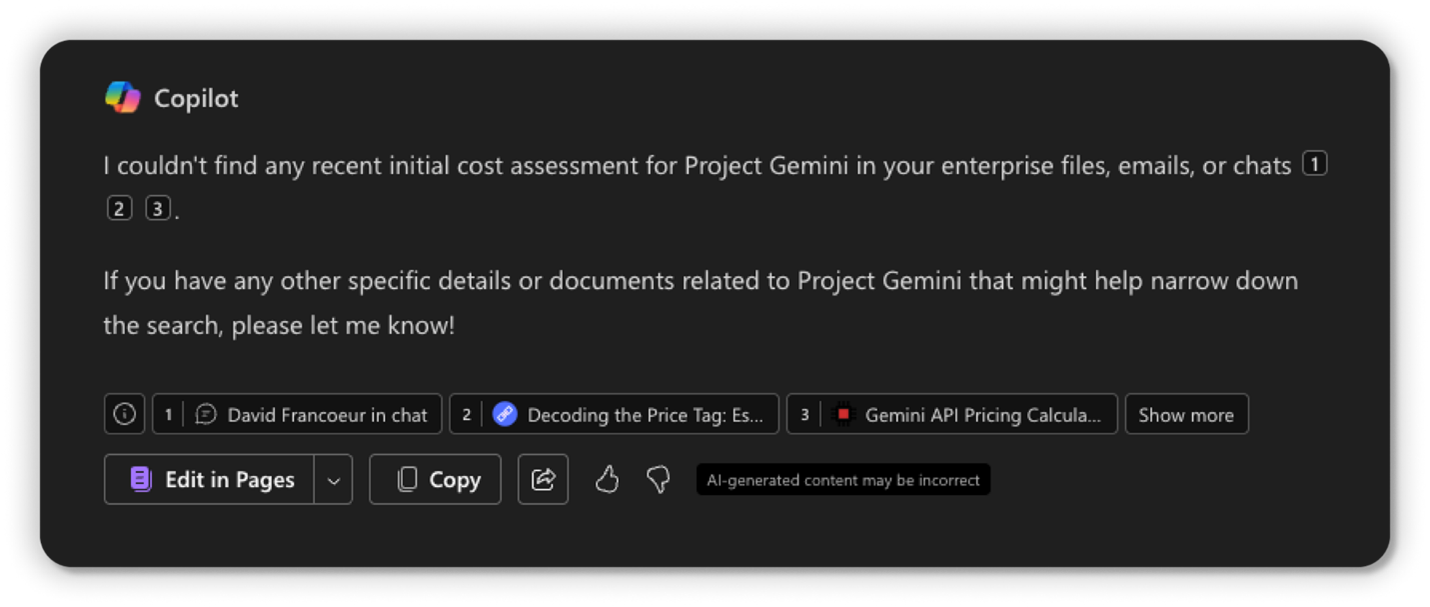Click the share response icon
This screenshot has height=607, width=1430.
pyautogui.click(x=543, y=479)
